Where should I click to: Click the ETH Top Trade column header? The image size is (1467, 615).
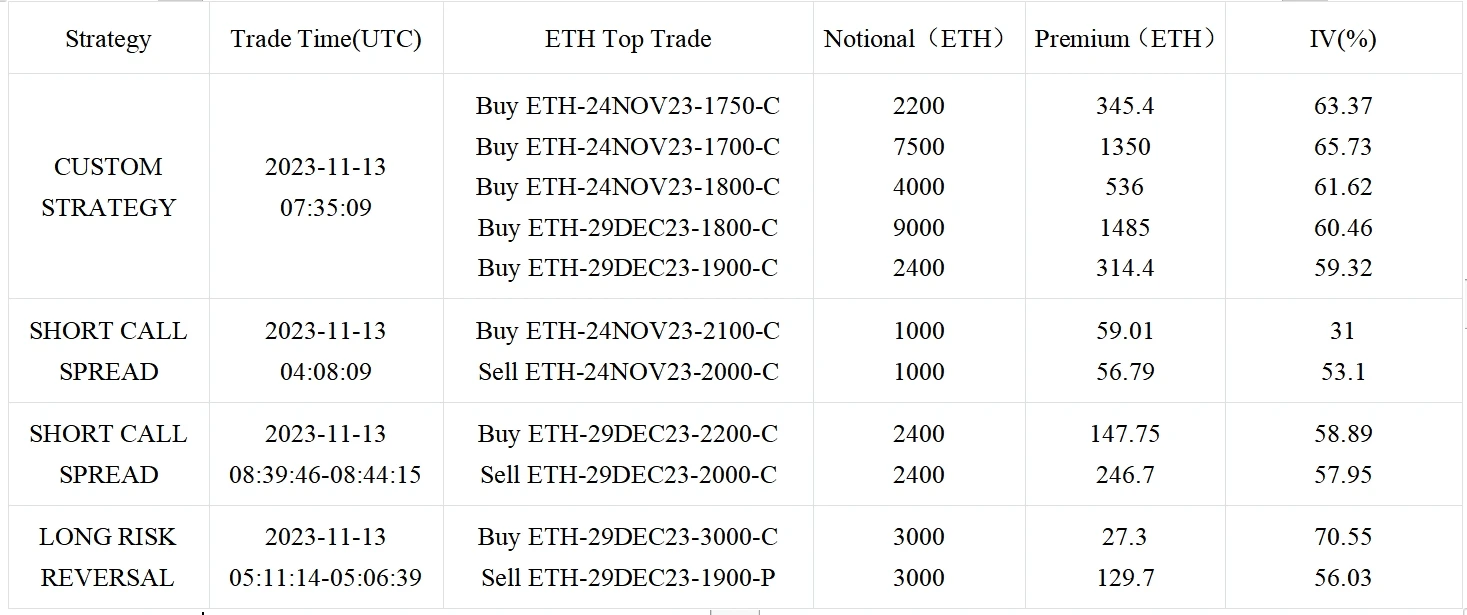pyautogui.click(x=628, y=39)
